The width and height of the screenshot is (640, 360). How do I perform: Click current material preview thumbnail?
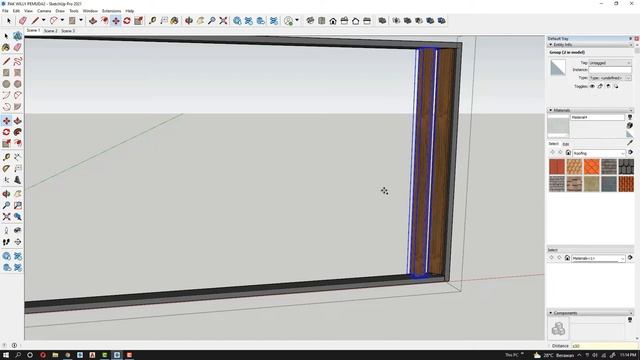[x=558, y=125]
